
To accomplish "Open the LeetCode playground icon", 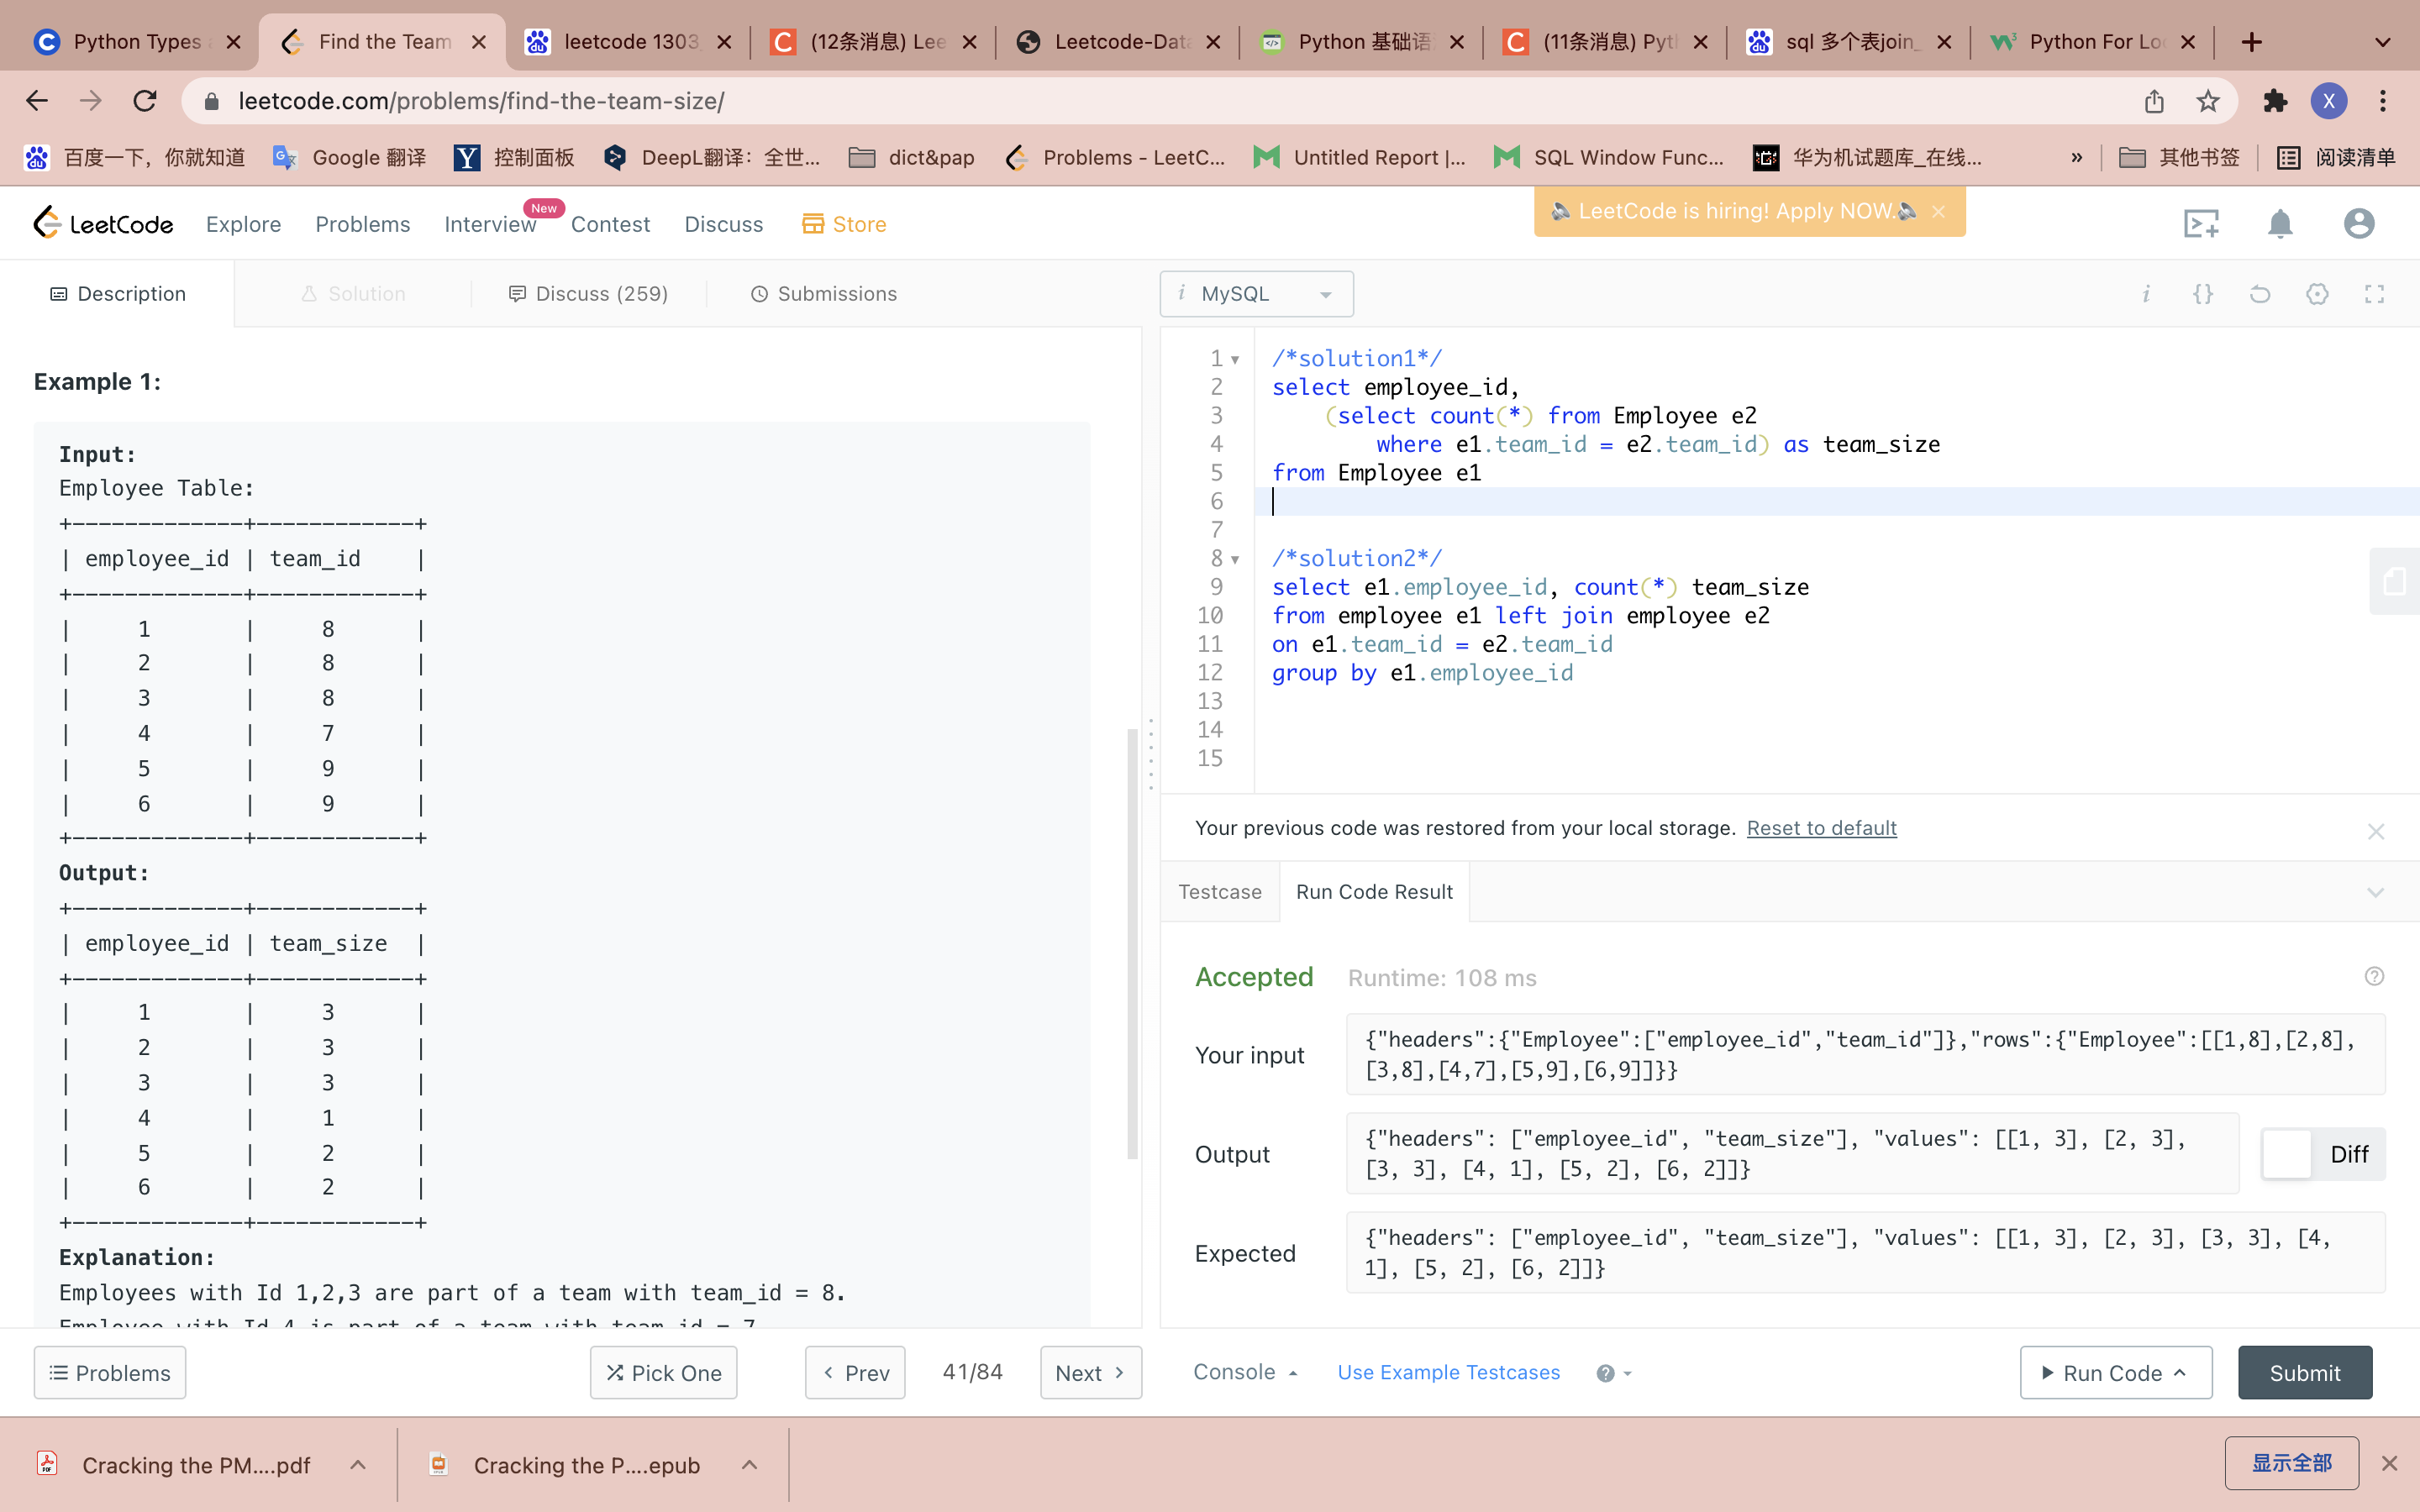I will pos(2201,224).
